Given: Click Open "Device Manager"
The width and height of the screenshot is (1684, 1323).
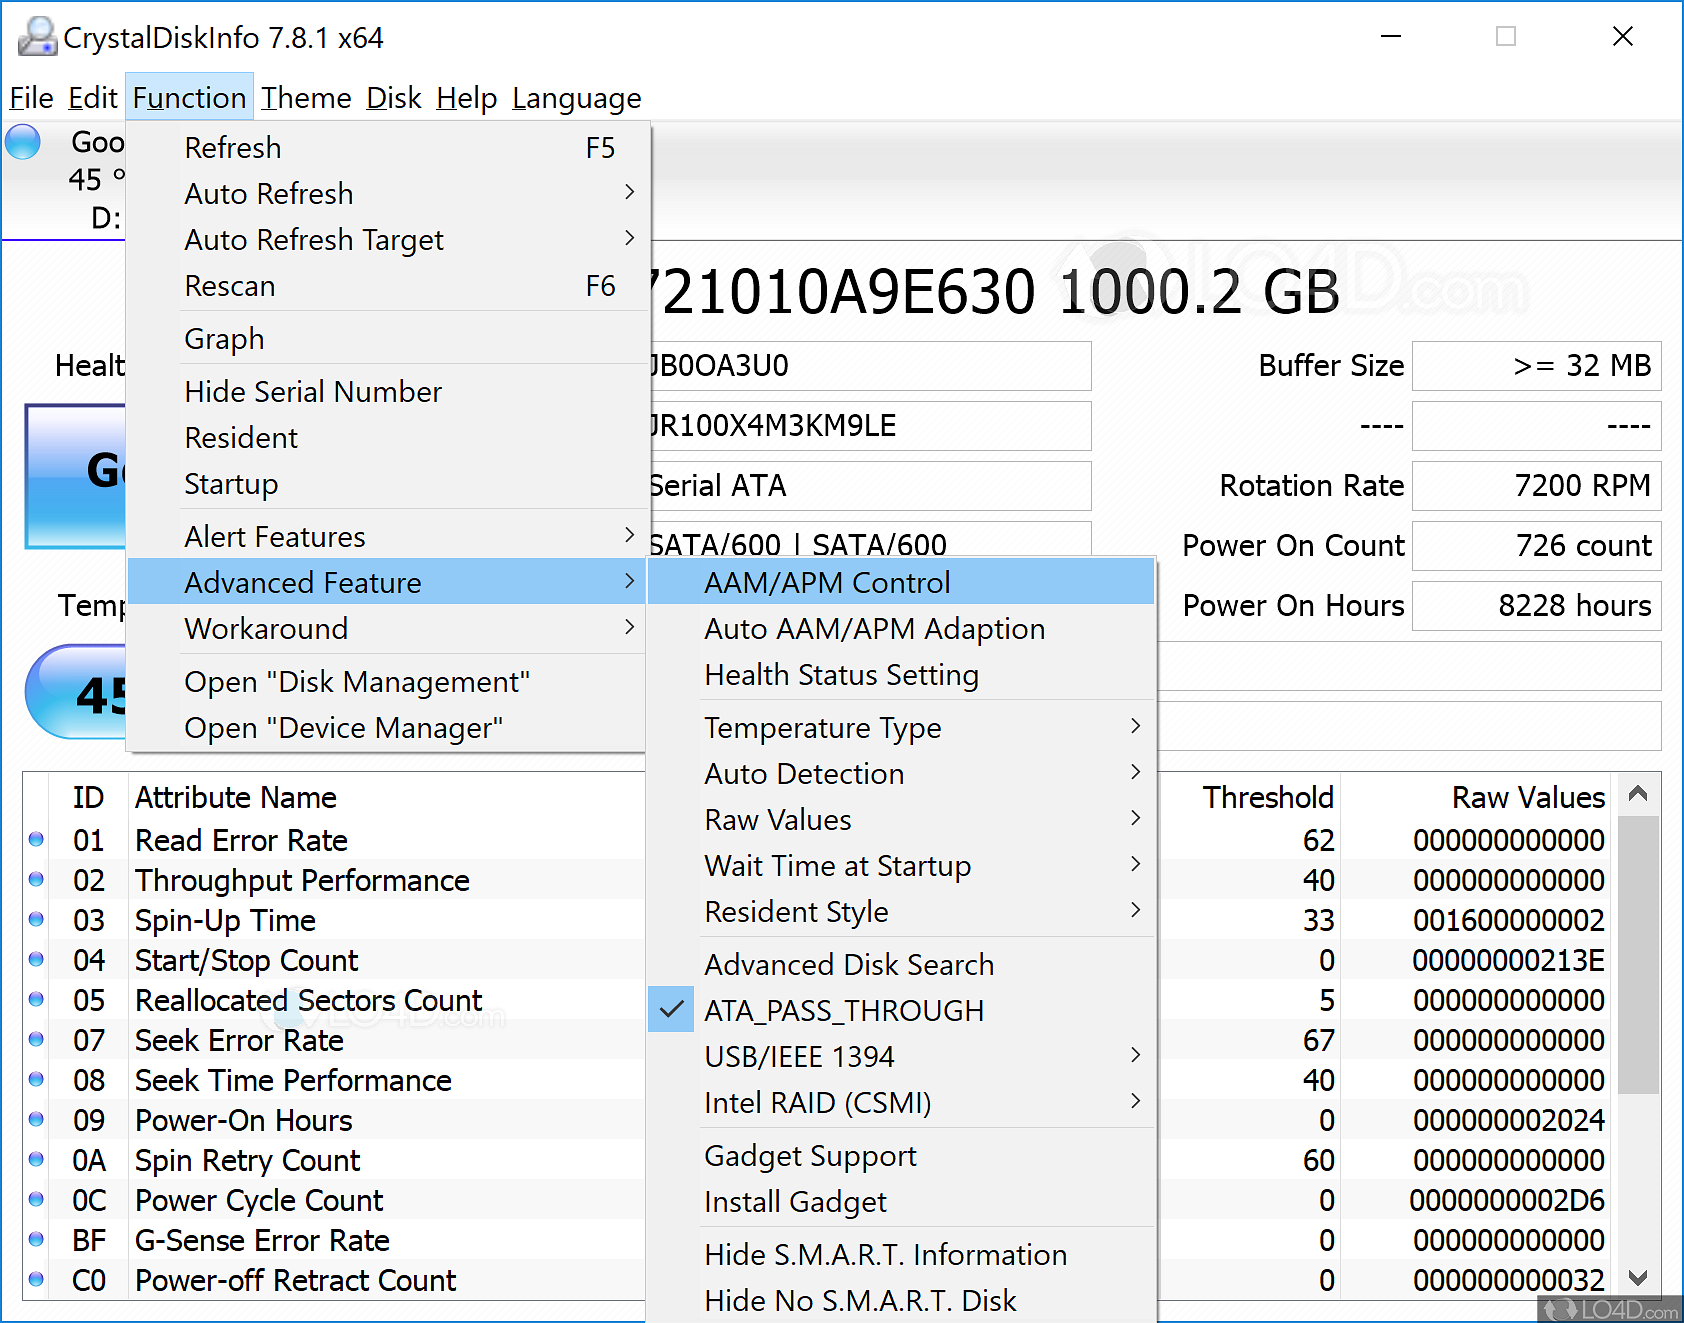Looking at the screenshot, I should coord(343,727).
